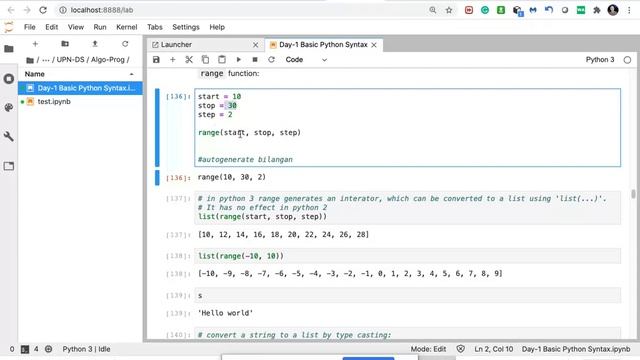The height and width of the screenshot is (360, 640).
Task: Open the File menu
Action: [x=29, y=27]
